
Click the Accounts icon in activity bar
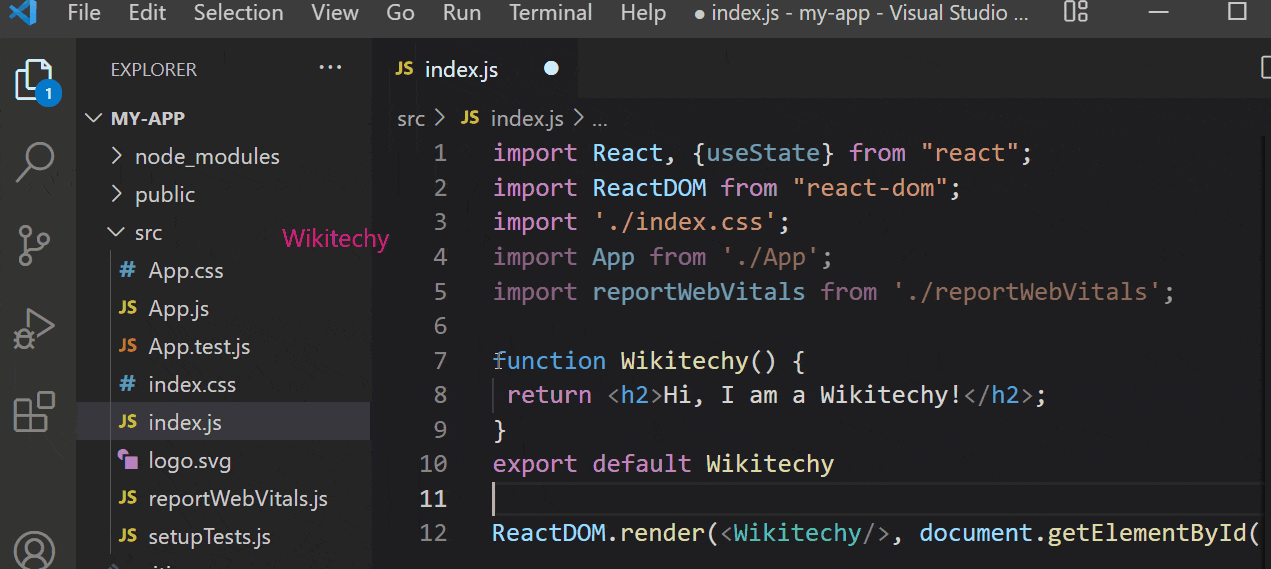click(x=35, y=550)
